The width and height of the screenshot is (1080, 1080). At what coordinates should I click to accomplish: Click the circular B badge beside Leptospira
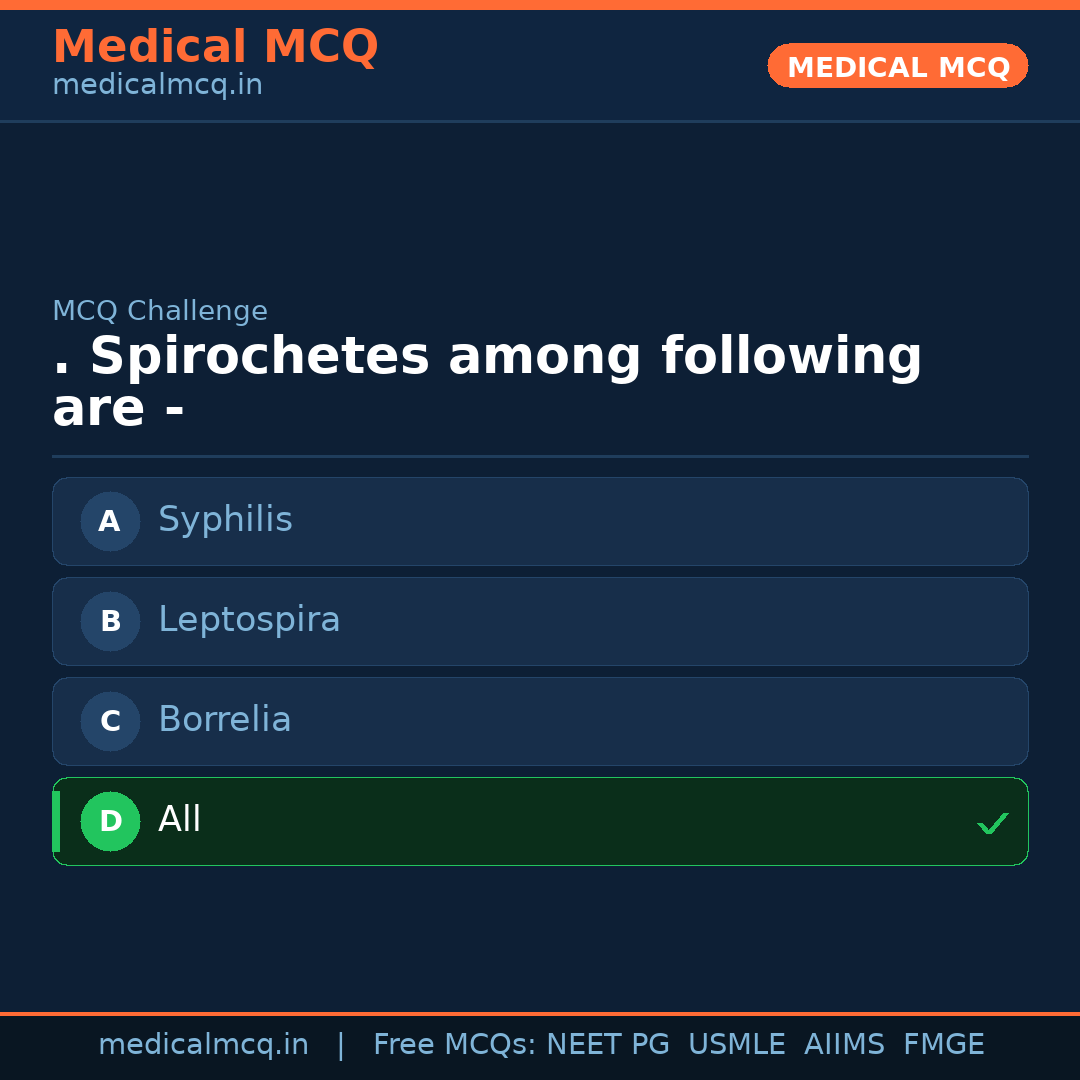110,621
